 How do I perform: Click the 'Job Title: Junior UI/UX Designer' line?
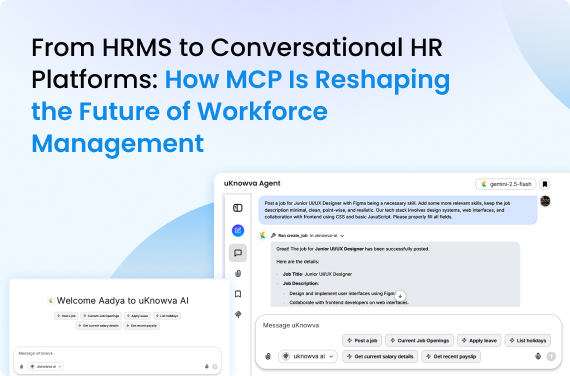coord(317,274)
